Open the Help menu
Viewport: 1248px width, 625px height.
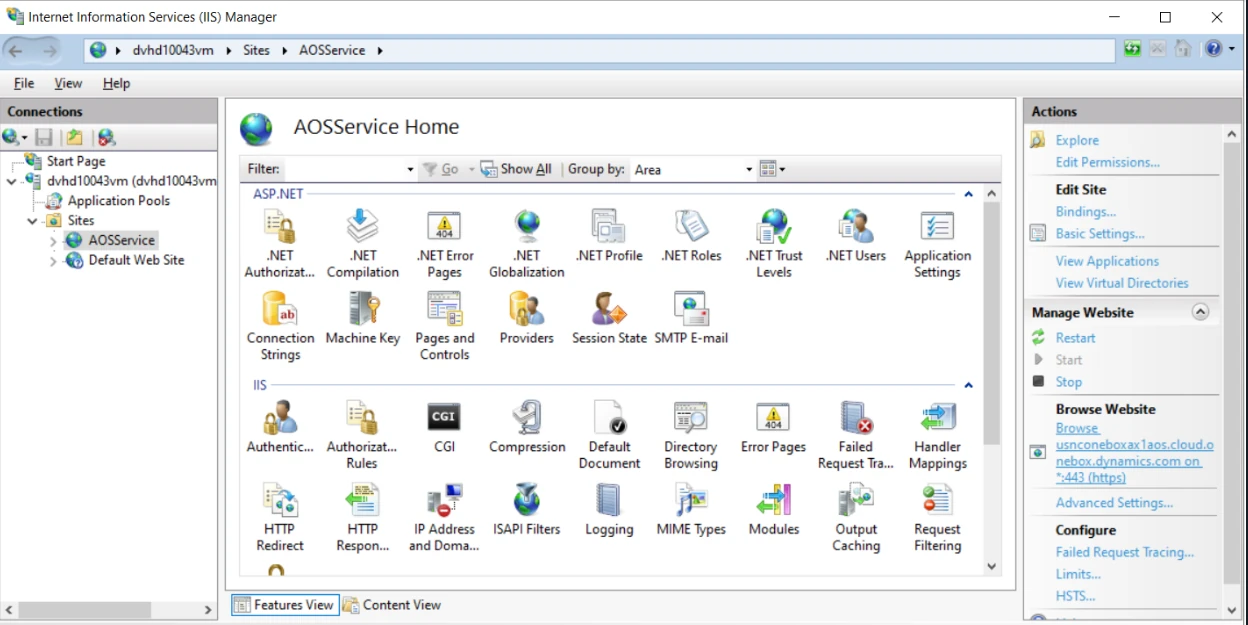tap(117, 83)
